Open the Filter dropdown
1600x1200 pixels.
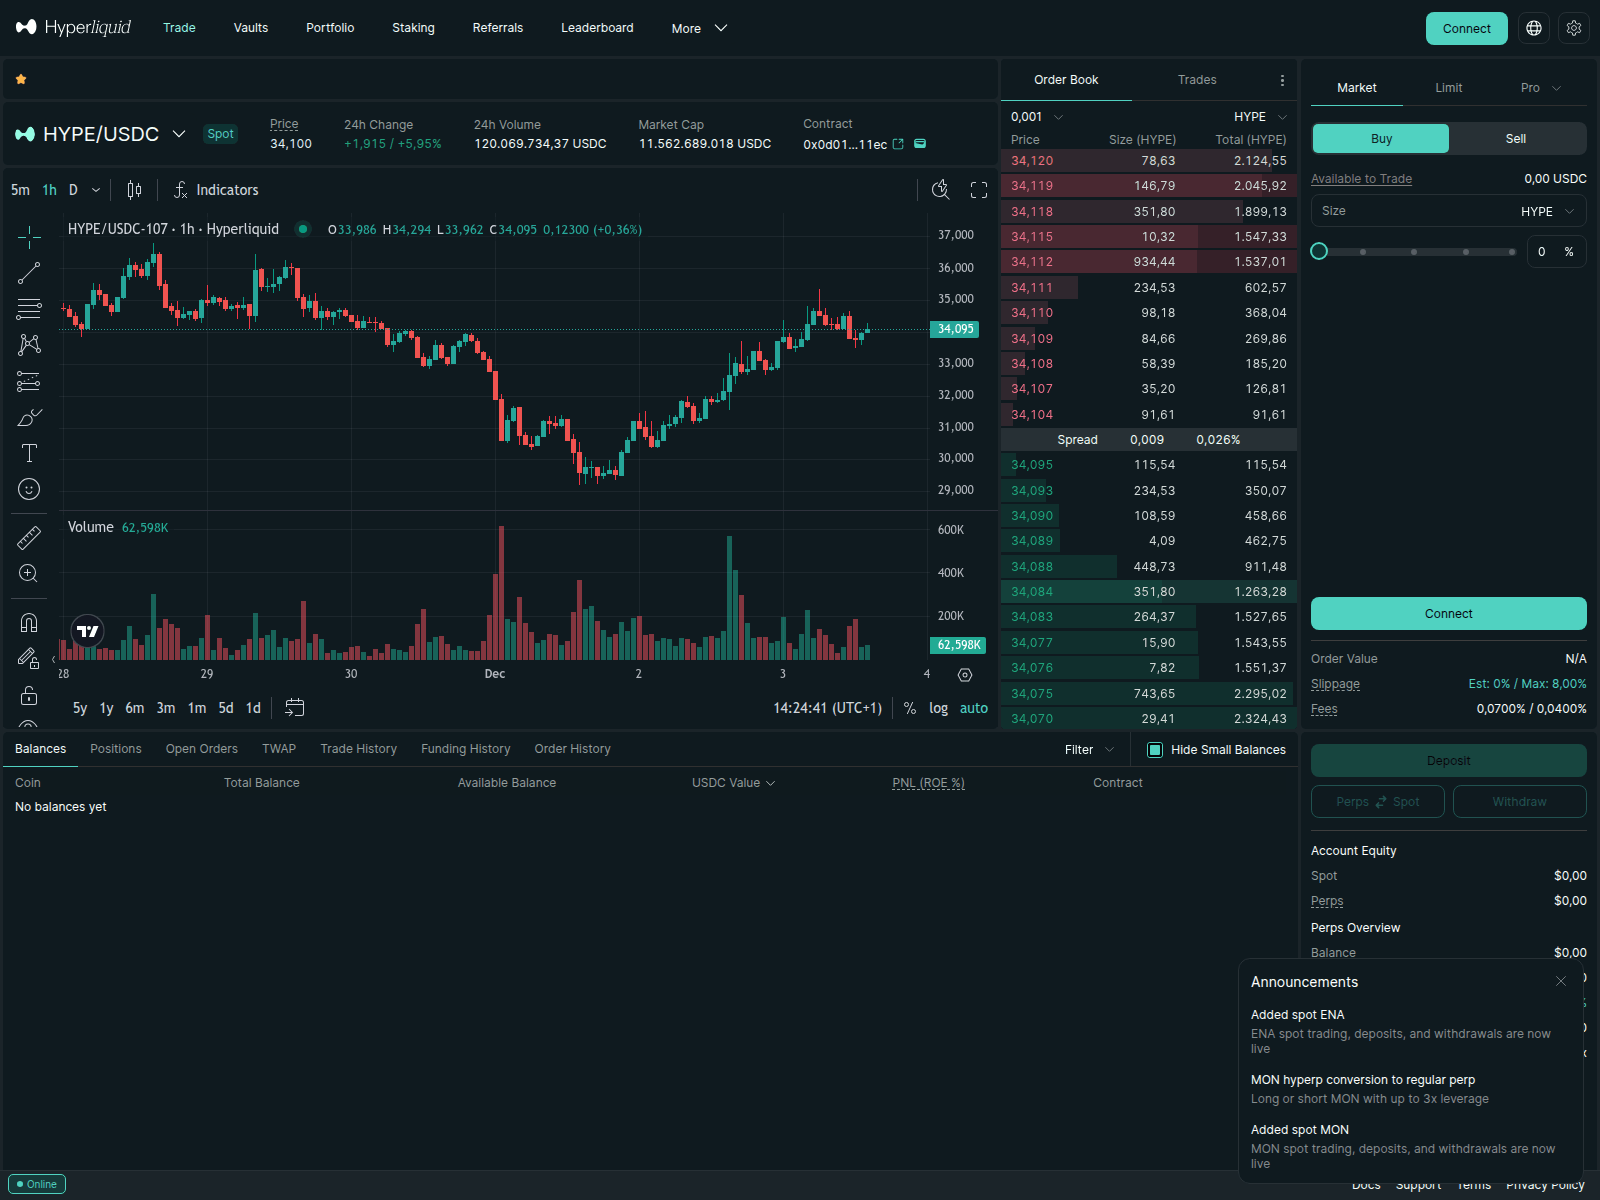[x=1089, y=750]
